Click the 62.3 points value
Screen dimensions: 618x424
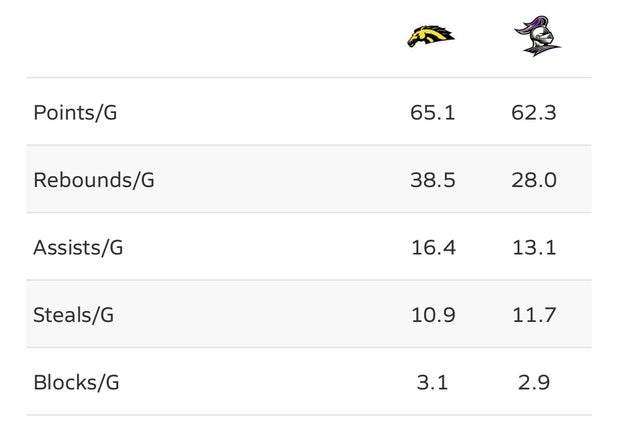point(534,113)
